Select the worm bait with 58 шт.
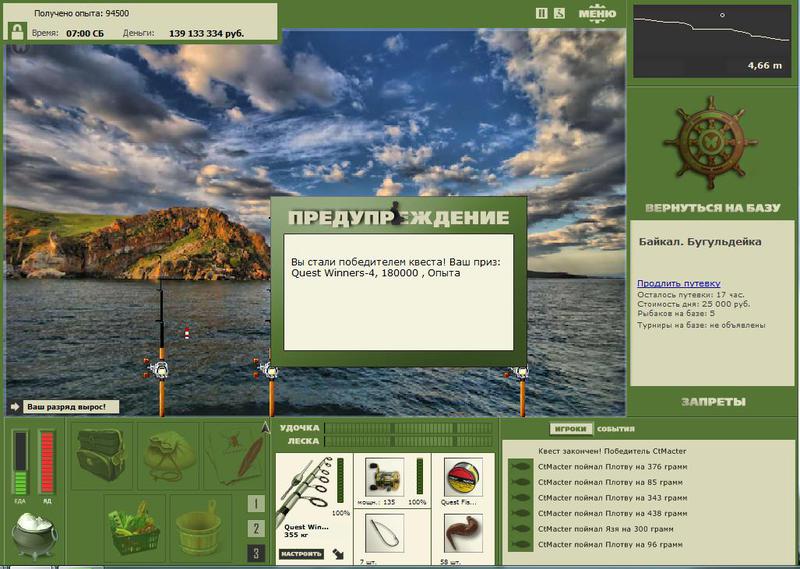This screenshot has height=569, width=800. pos(463,533)
